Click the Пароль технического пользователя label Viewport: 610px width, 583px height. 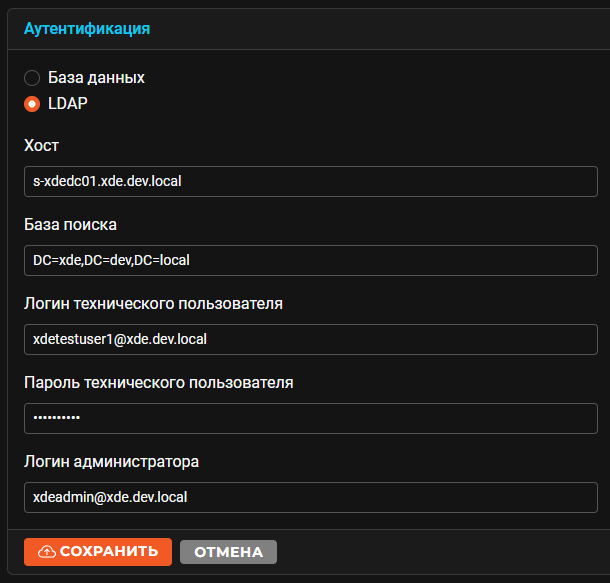click(159, 382)
